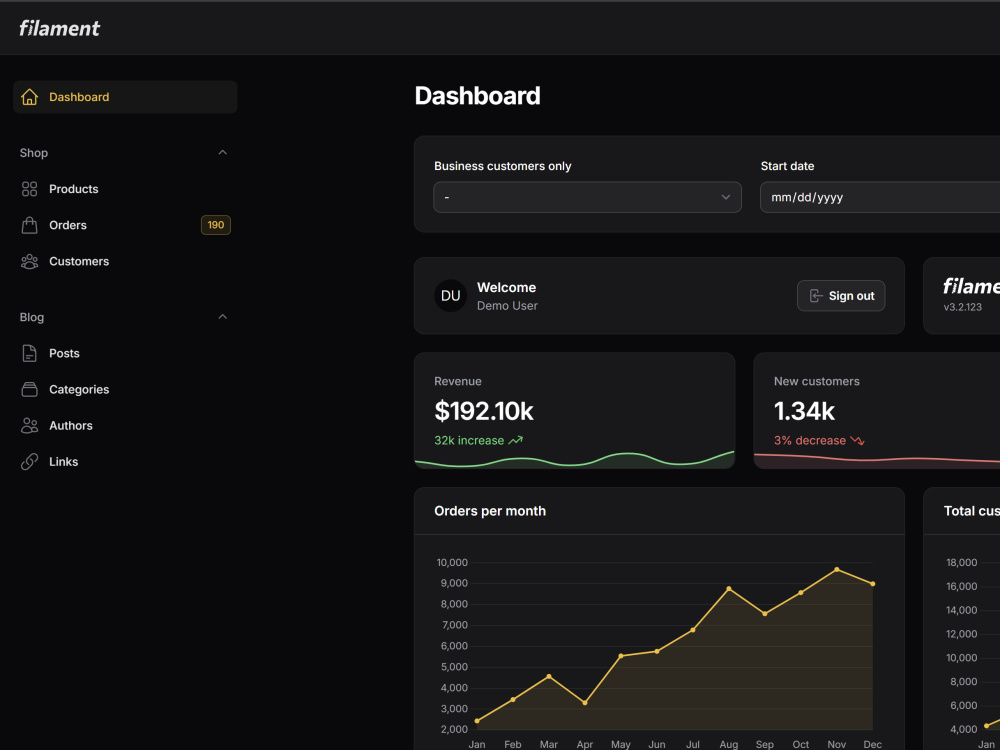Click the Dashboard page heading

(x=478, y=96)
